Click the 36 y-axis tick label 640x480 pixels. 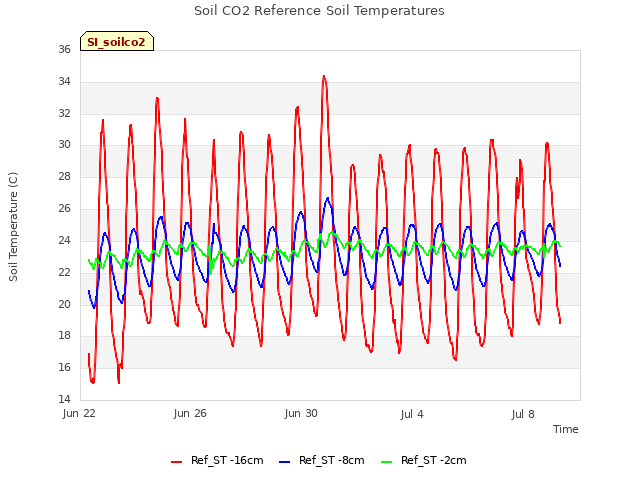64,49
